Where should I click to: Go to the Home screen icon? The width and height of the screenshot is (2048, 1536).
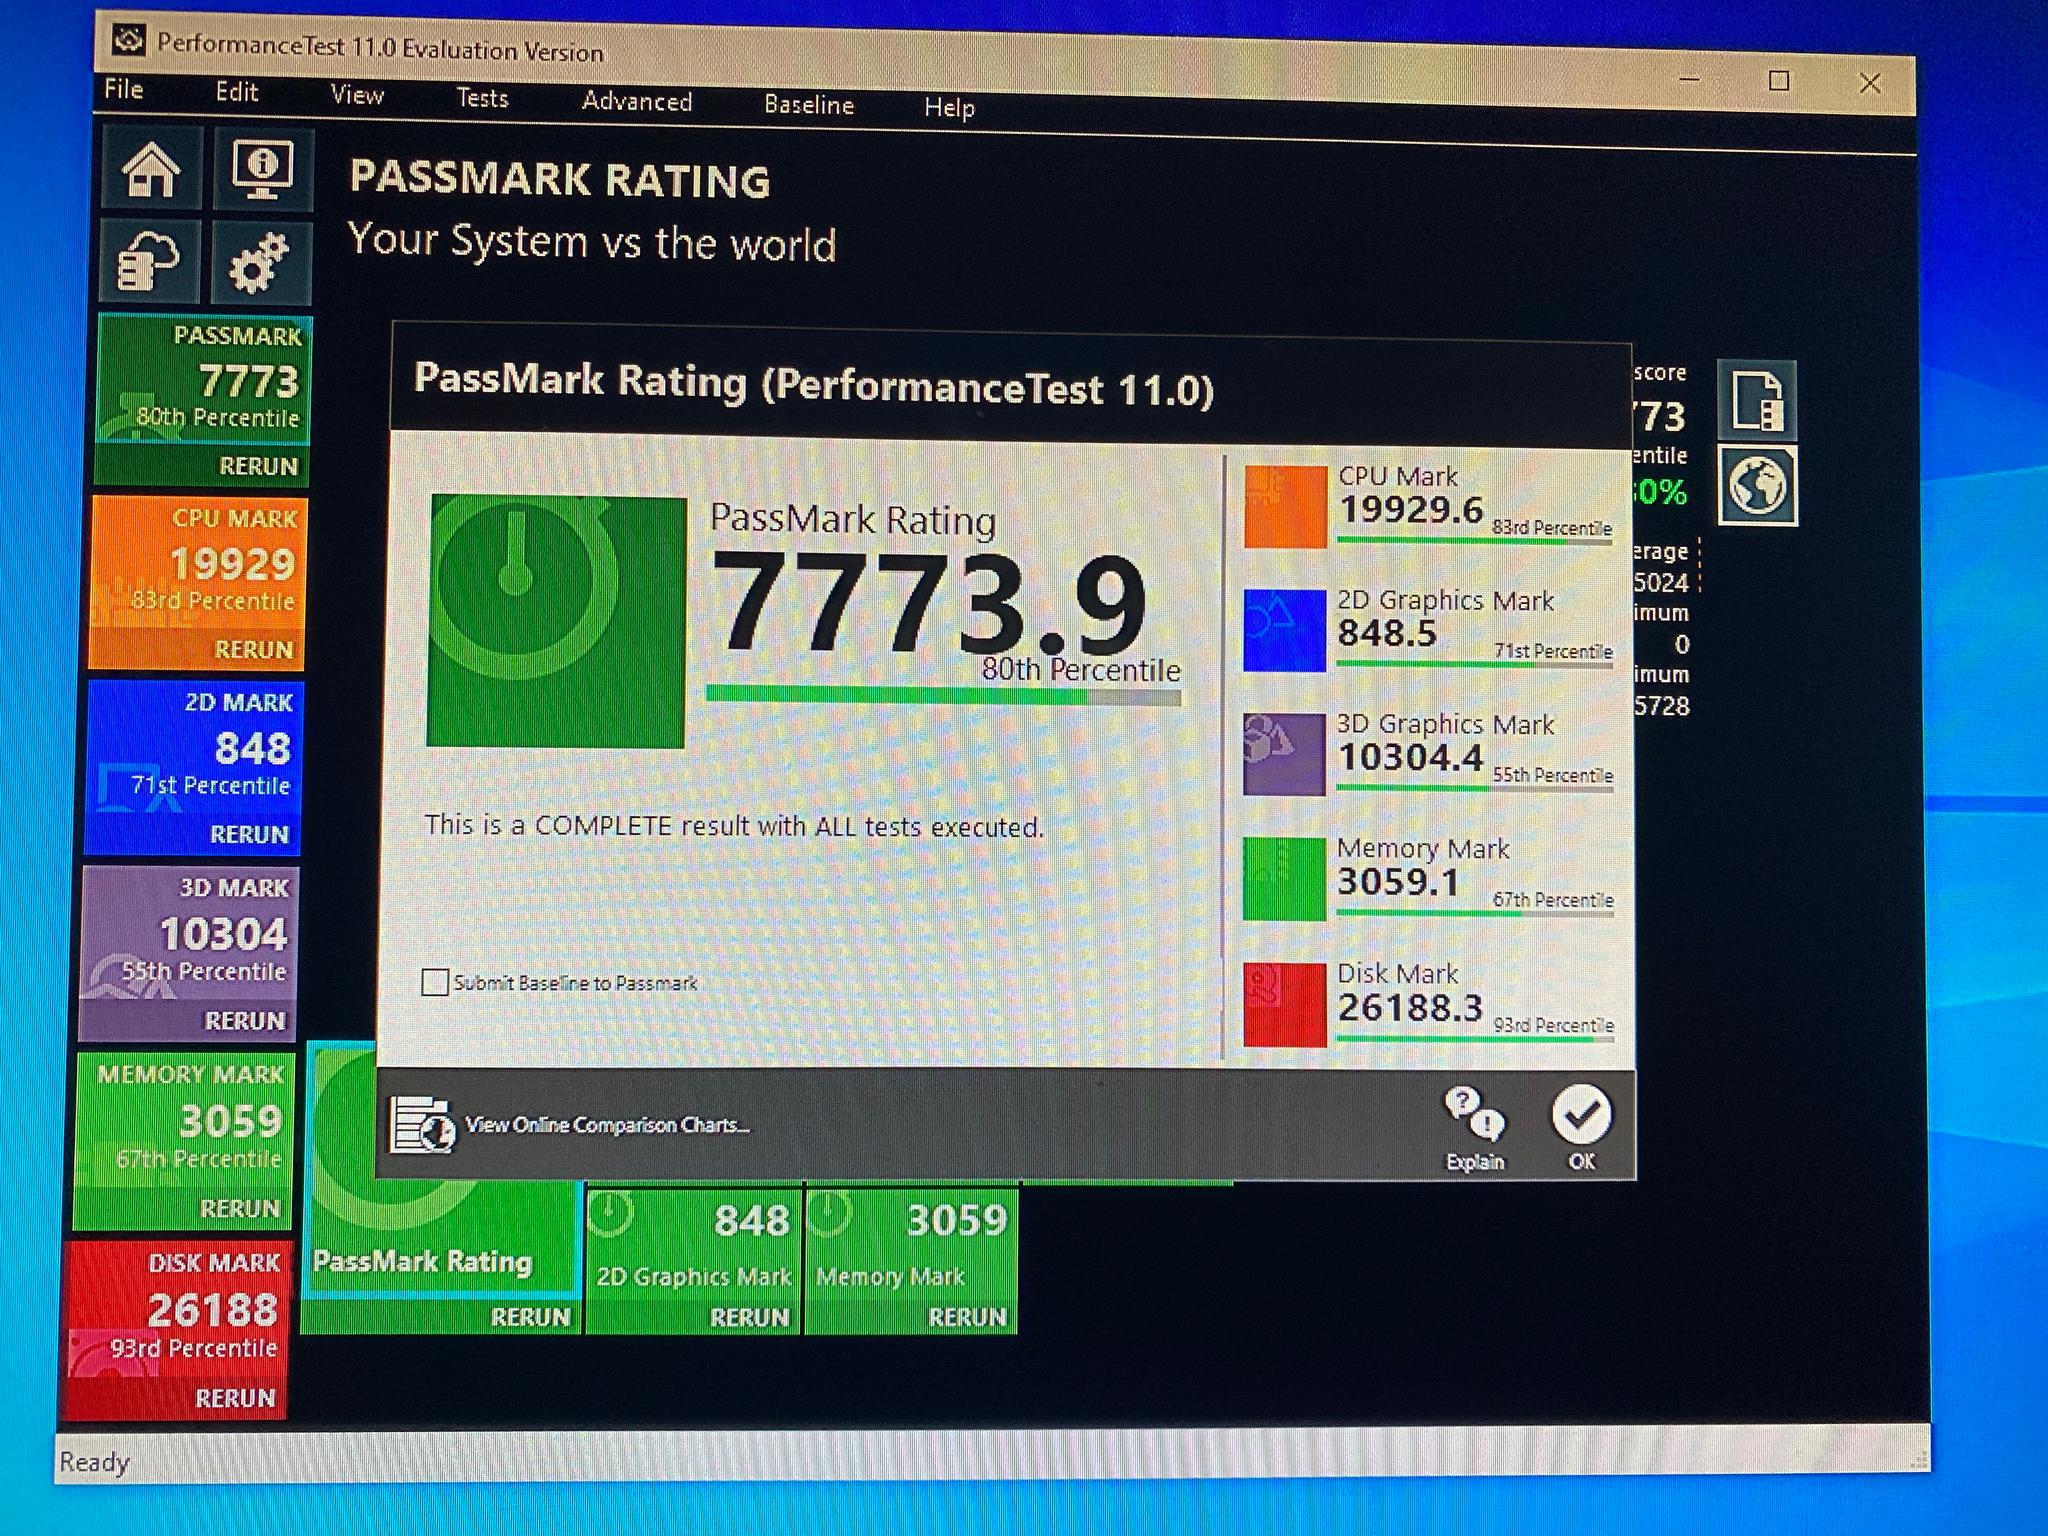pos(152,167)
